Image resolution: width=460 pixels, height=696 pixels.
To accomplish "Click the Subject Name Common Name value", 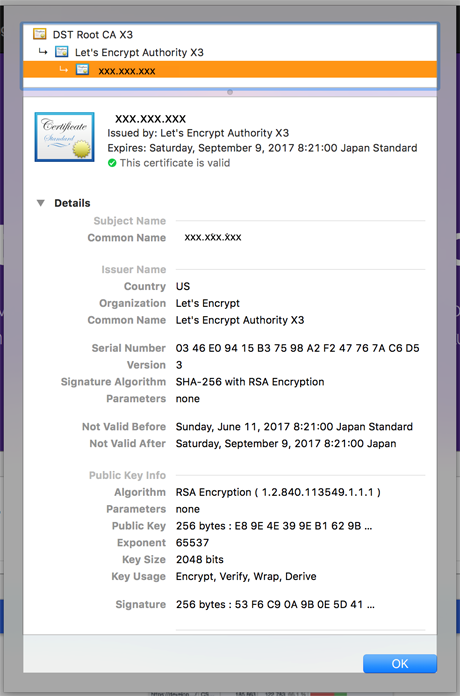I will pyautogui.click(x=213, y=237).
